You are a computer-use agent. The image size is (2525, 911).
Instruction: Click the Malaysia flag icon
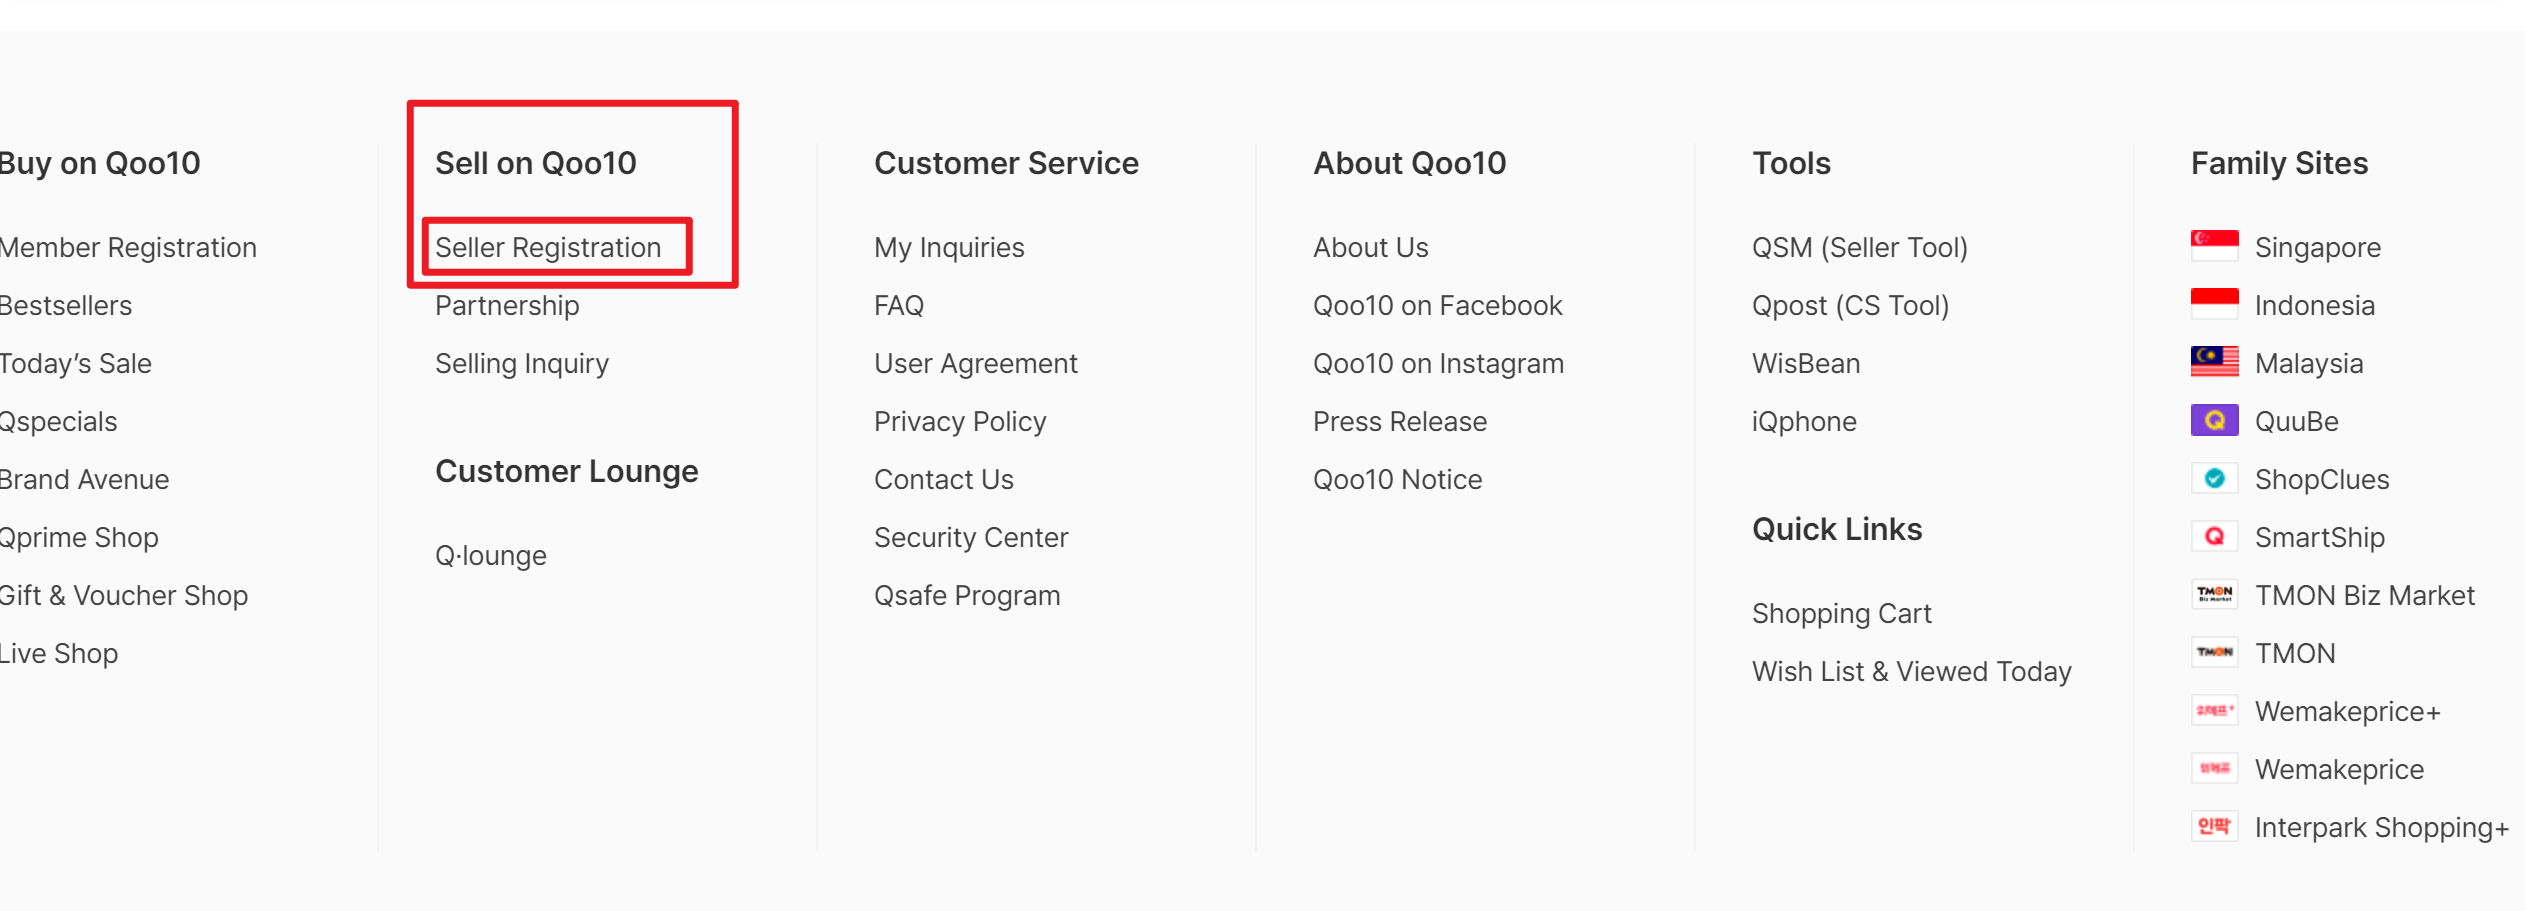pyautogui.click(x=2214, y=362)
